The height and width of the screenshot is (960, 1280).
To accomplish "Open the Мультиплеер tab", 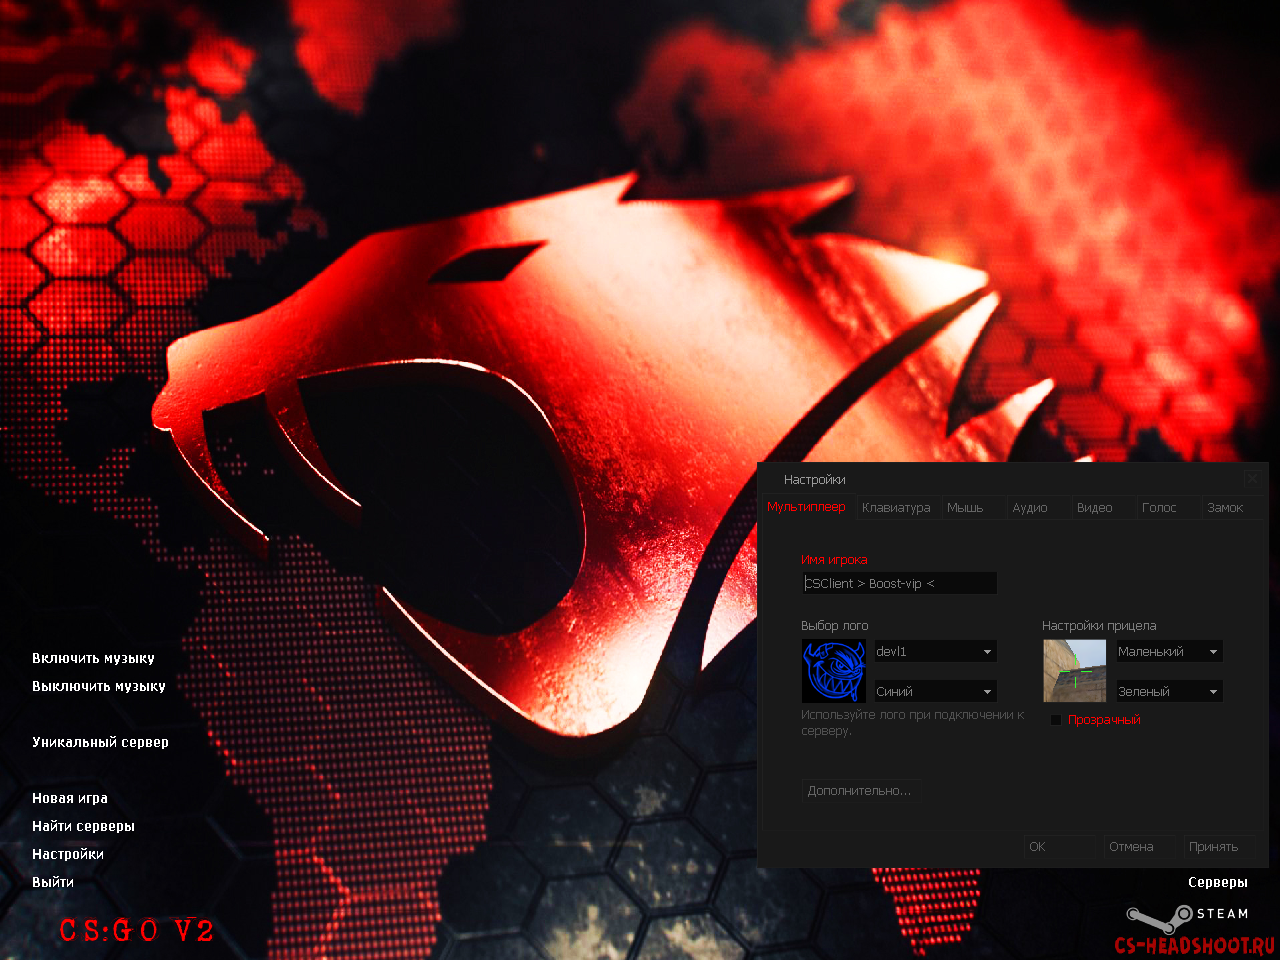I will pyautogui.click(x=806, y=507).
